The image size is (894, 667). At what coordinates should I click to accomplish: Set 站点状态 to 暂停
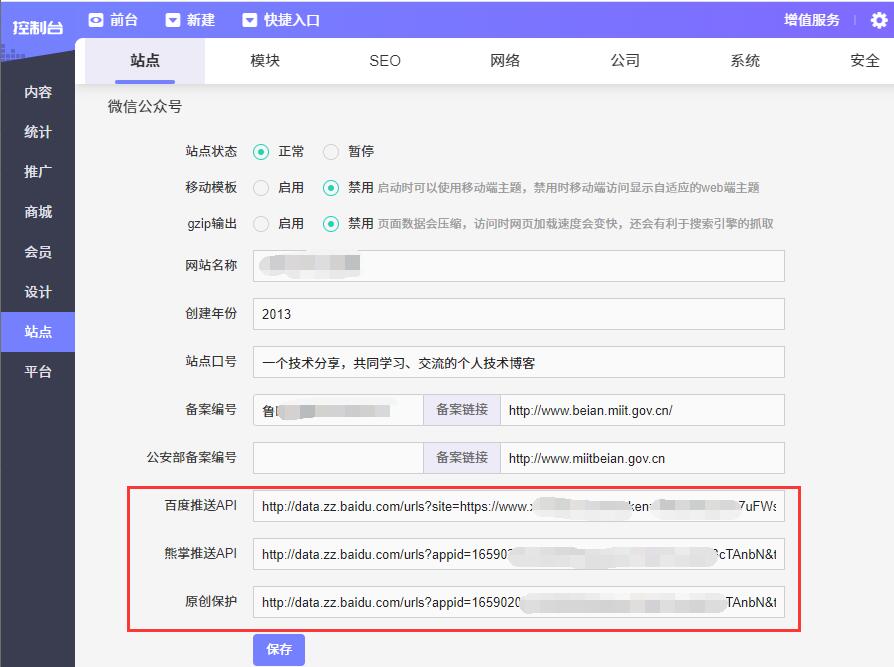[331, 152]
